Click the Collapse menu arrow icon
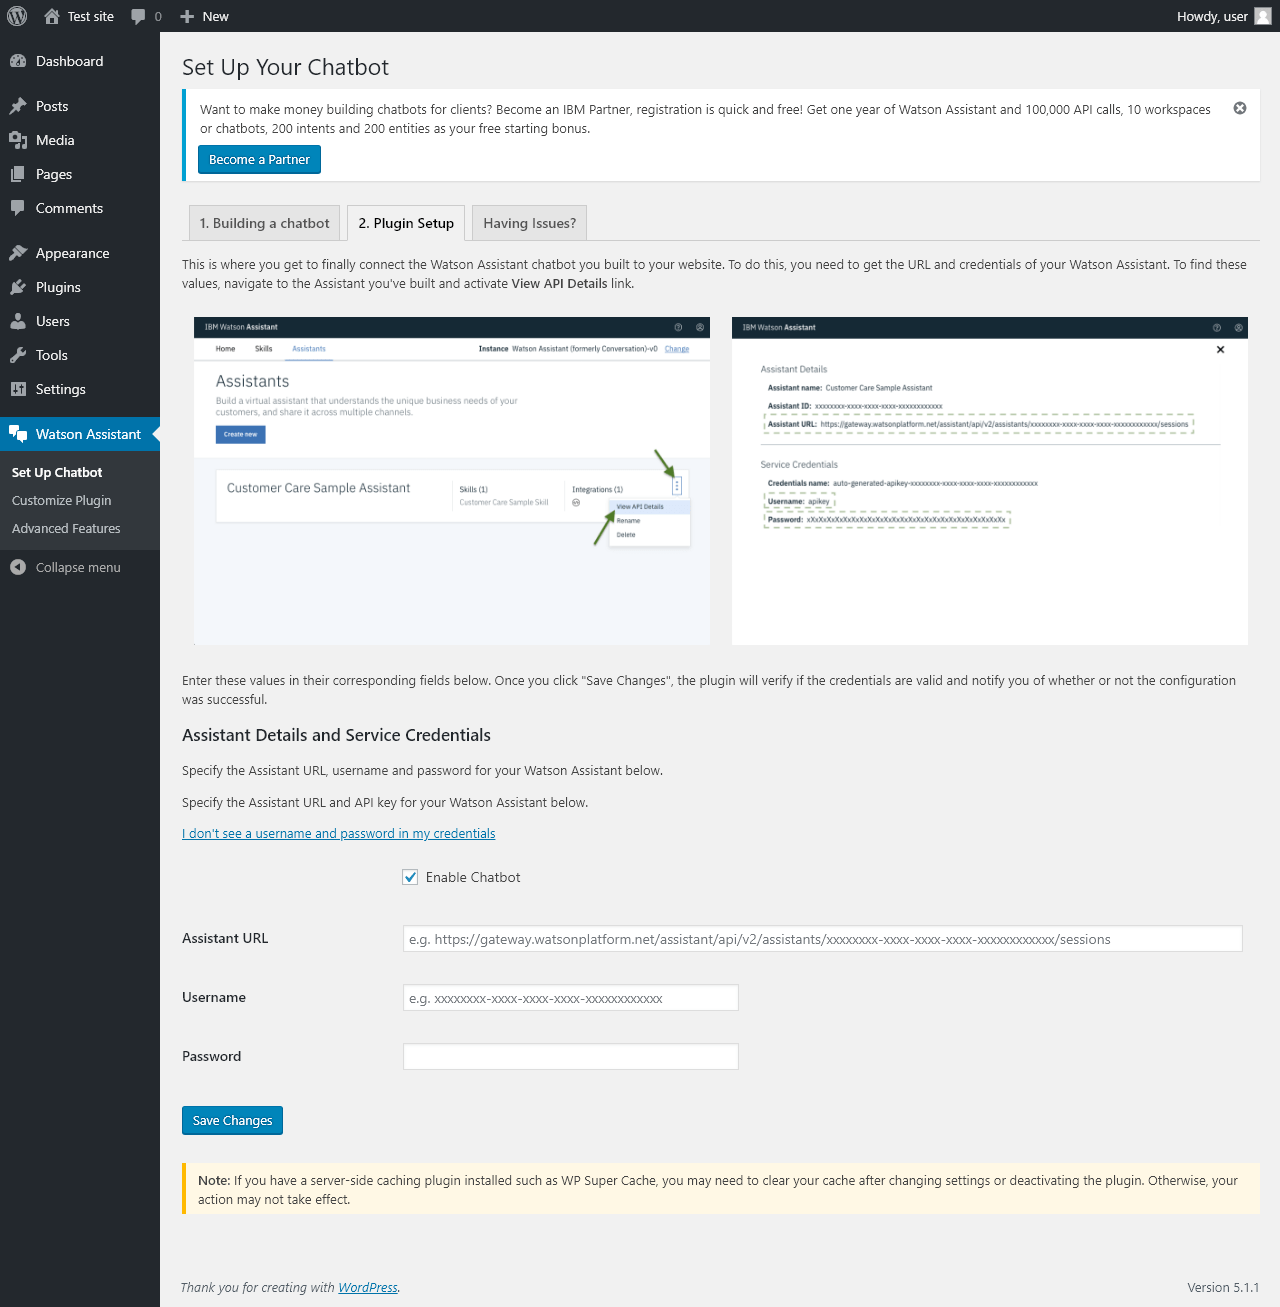This screenshot has width=1280, height=1307. [x=18, y=567]
